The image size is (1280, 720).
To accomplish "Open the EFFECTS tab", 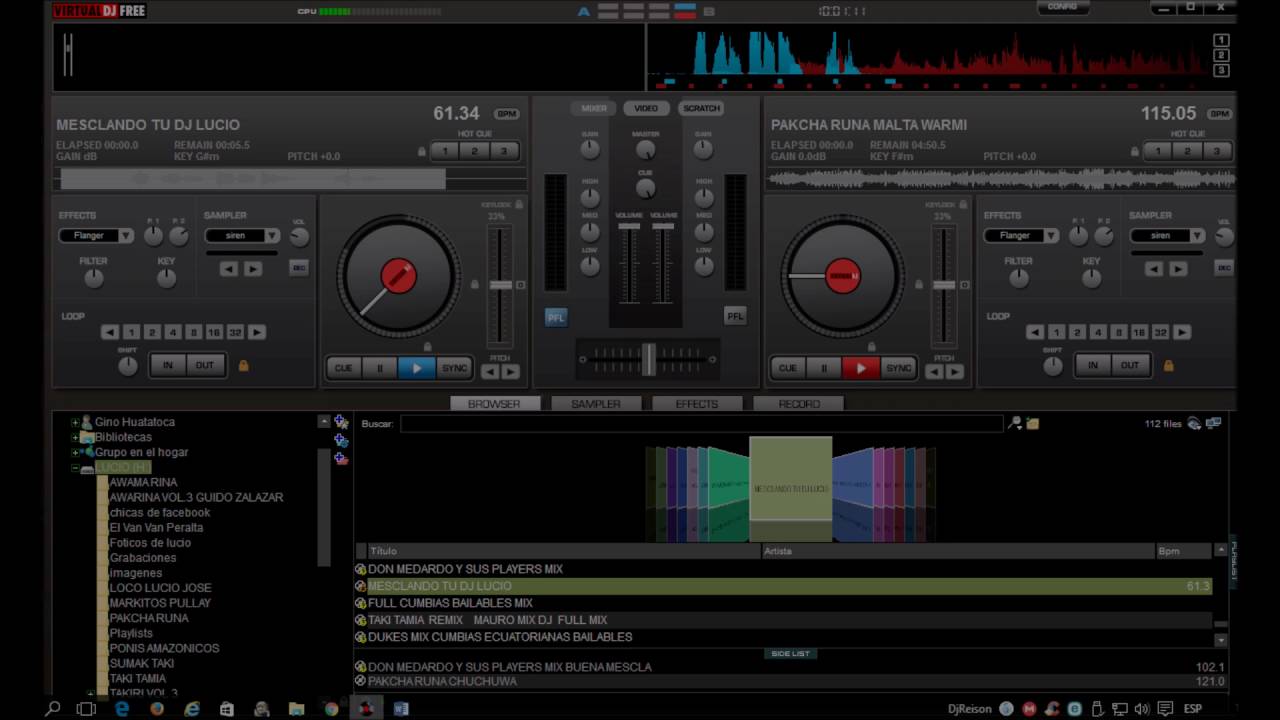I will [x=697, y=404].
